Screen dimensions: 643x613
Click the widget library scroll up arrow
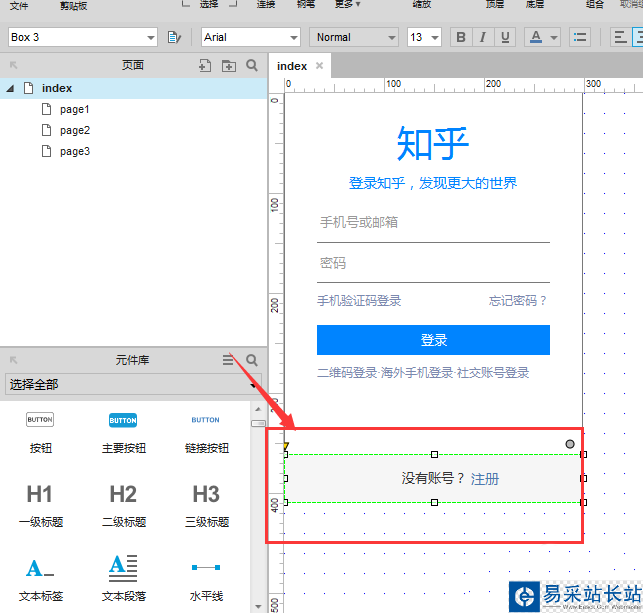[258, 409]
